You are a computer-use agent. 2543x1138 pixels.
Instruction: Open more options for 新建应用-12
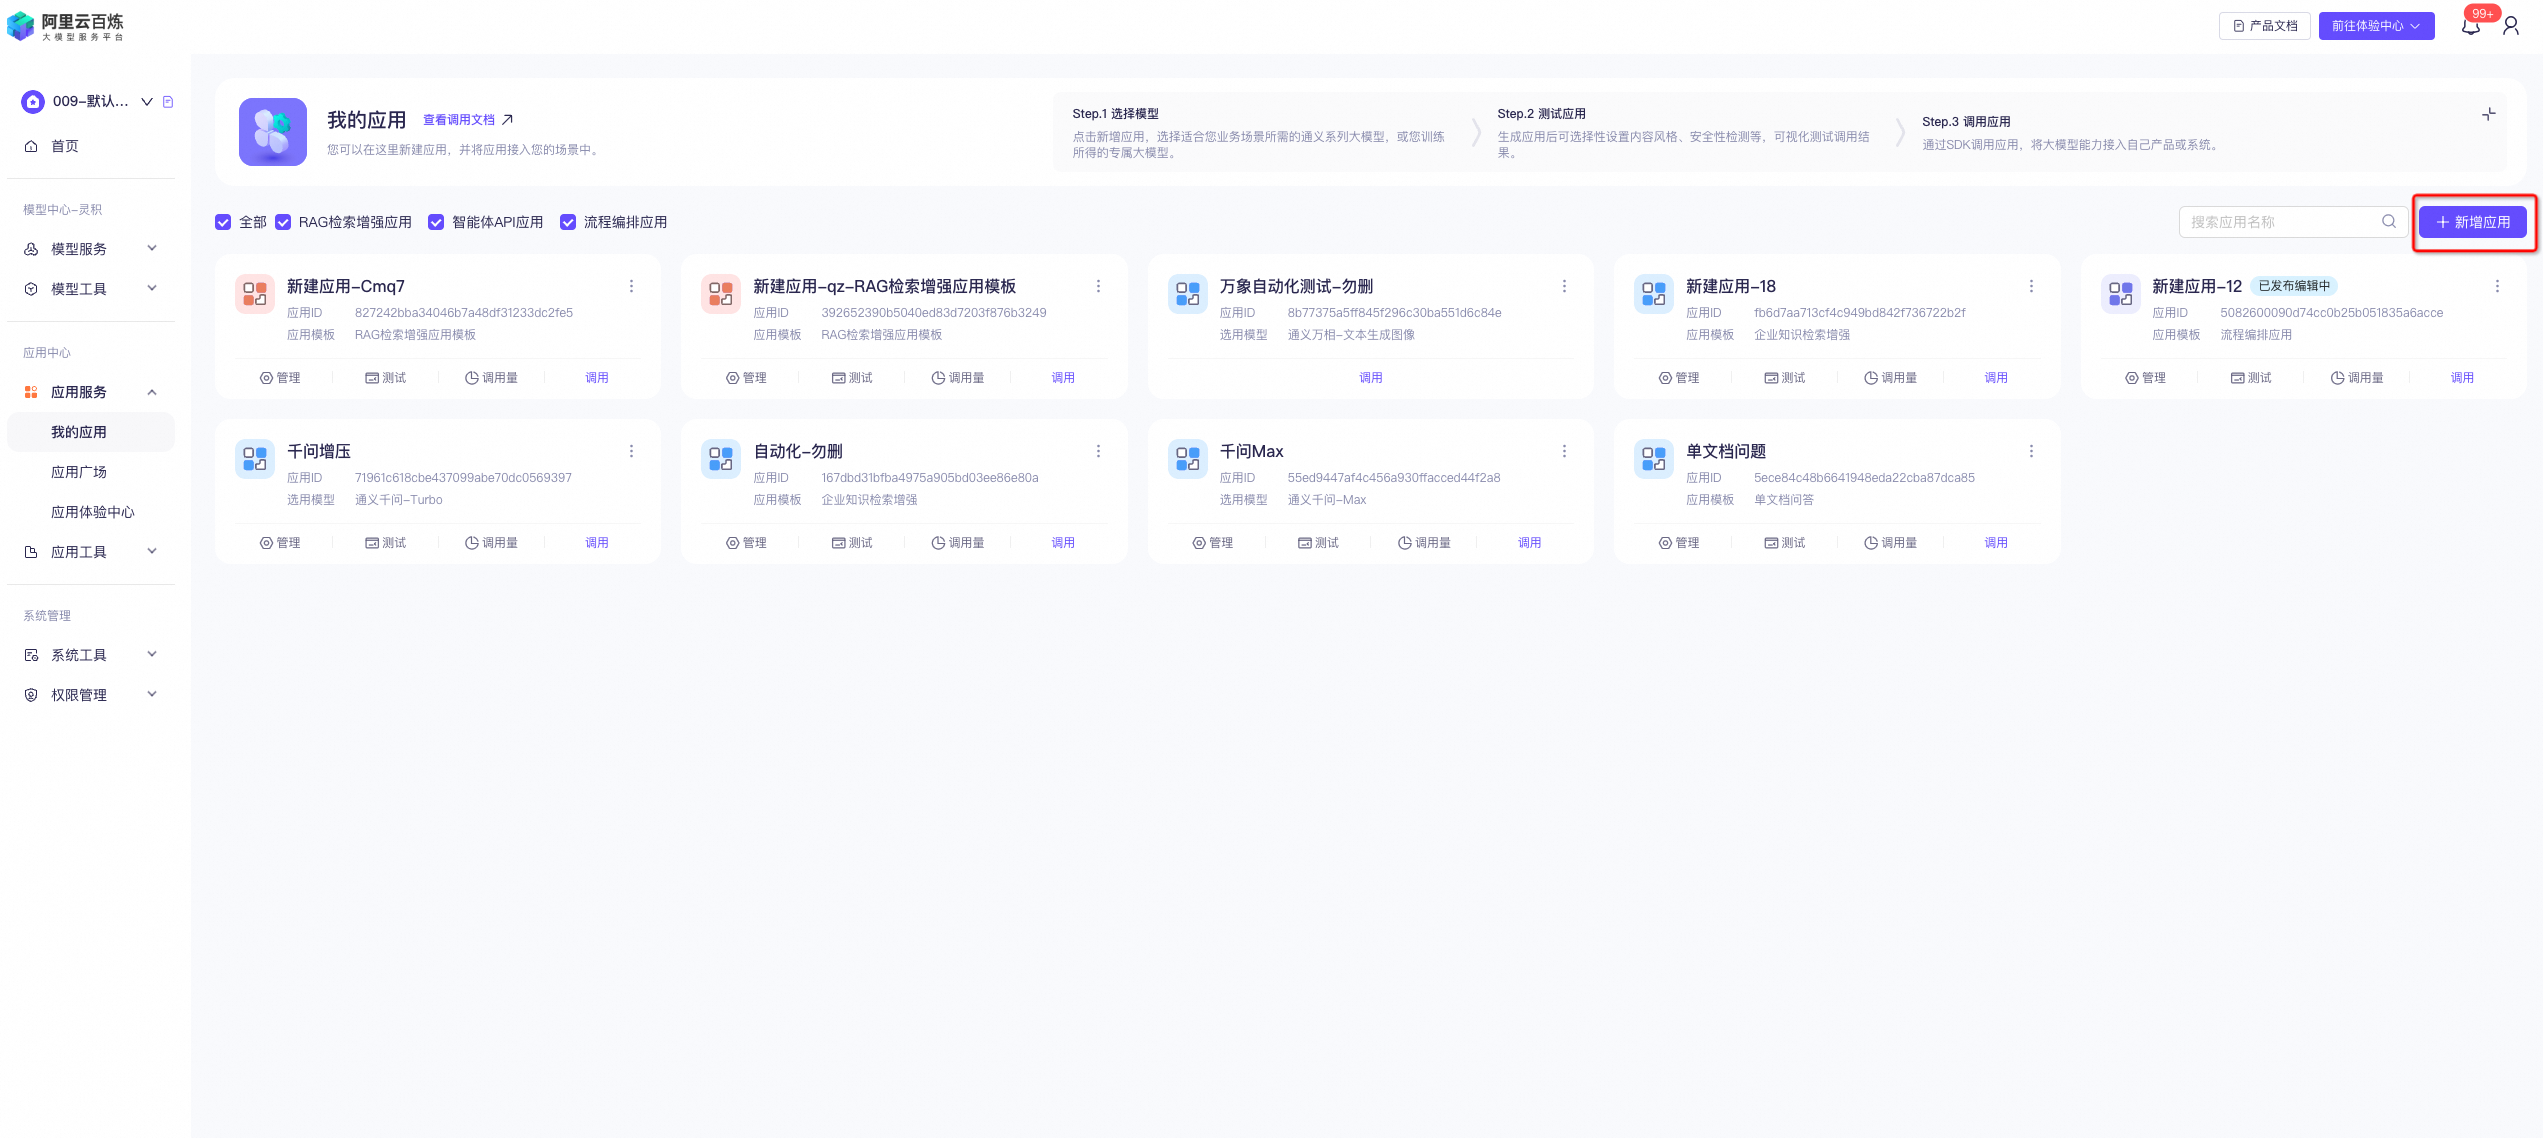[x=2497, y=287]
